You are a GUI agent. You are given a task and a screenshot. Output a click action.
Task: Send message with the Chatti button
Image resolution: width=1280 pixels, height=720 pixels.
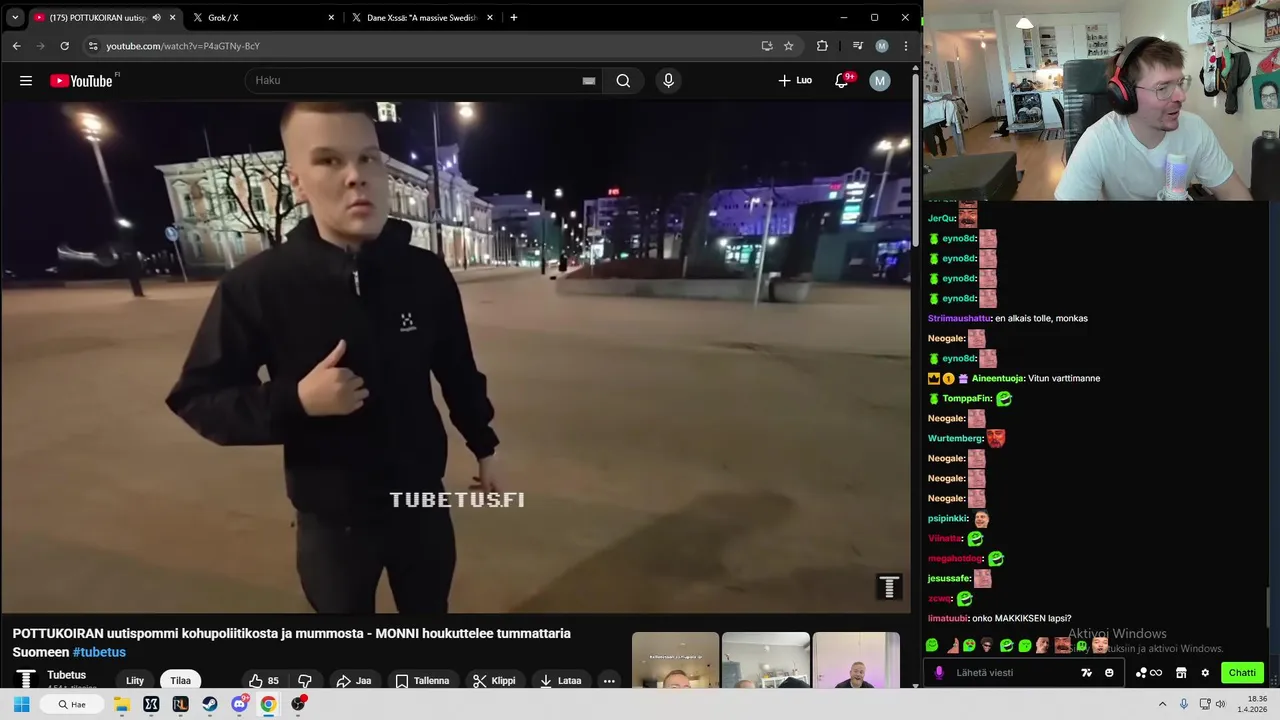(1242, 673)
